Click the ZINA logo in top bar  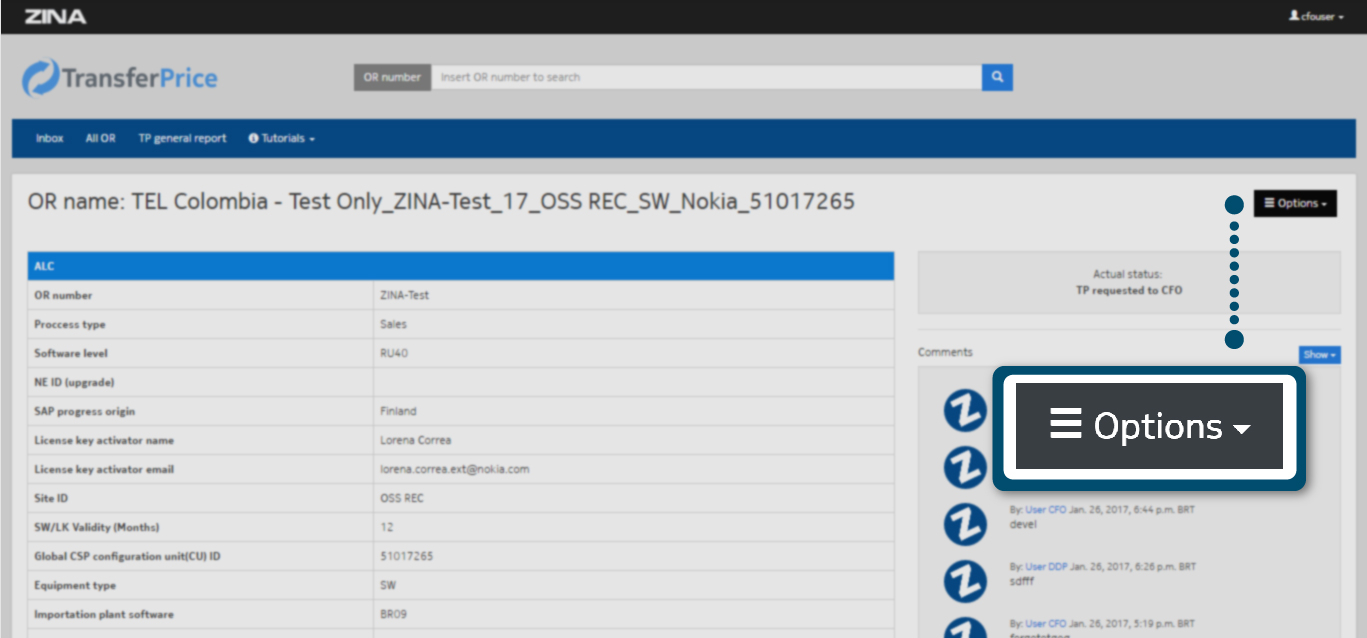click(x=55, y=17)
